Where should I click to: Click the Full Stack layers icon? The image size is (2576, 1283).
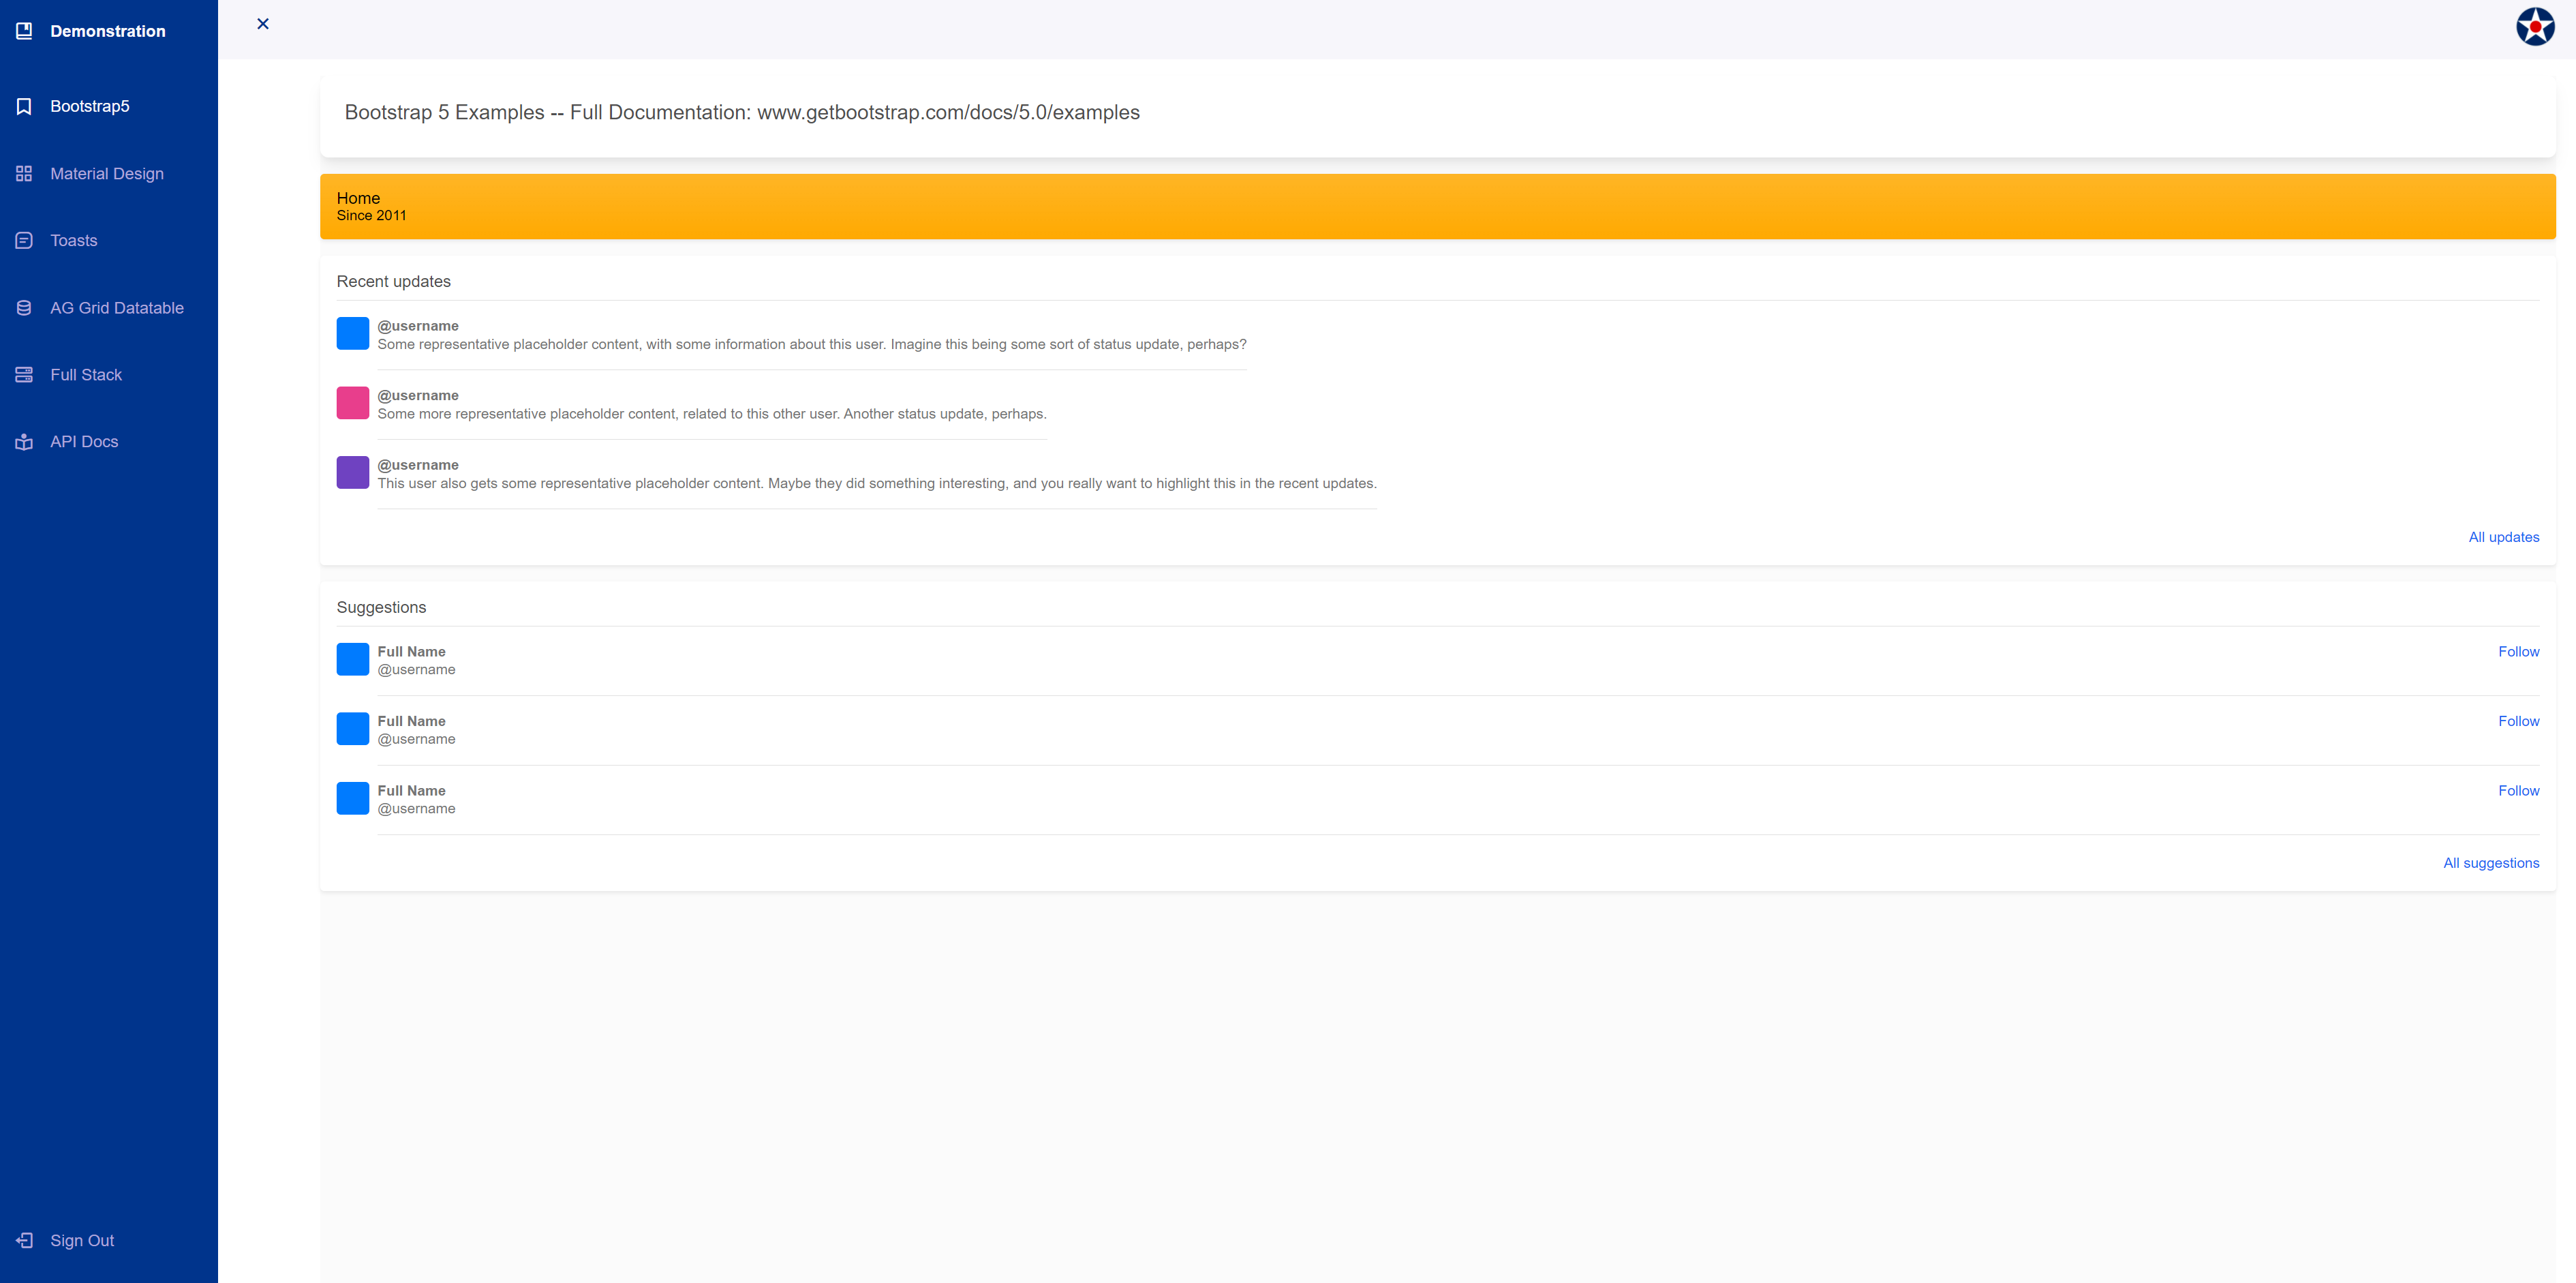(x=24, y=374)
